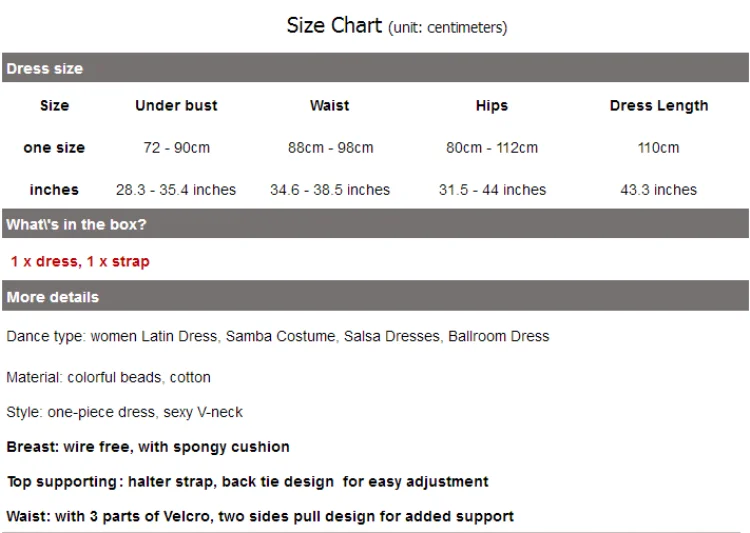
Task: Click the 72 - 90cm under bust value
Action: (176, 148)
